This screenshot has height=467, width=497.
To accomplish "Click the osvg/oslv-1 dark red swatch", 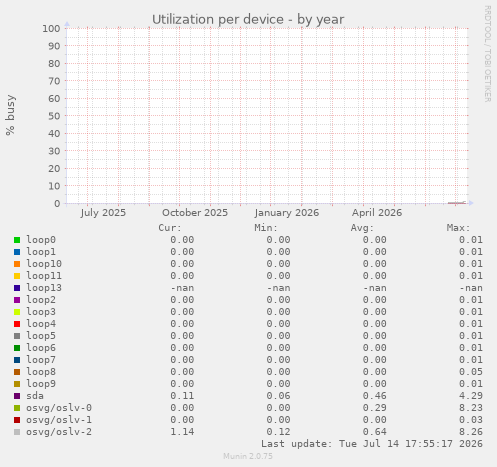I will click(17, 420).
